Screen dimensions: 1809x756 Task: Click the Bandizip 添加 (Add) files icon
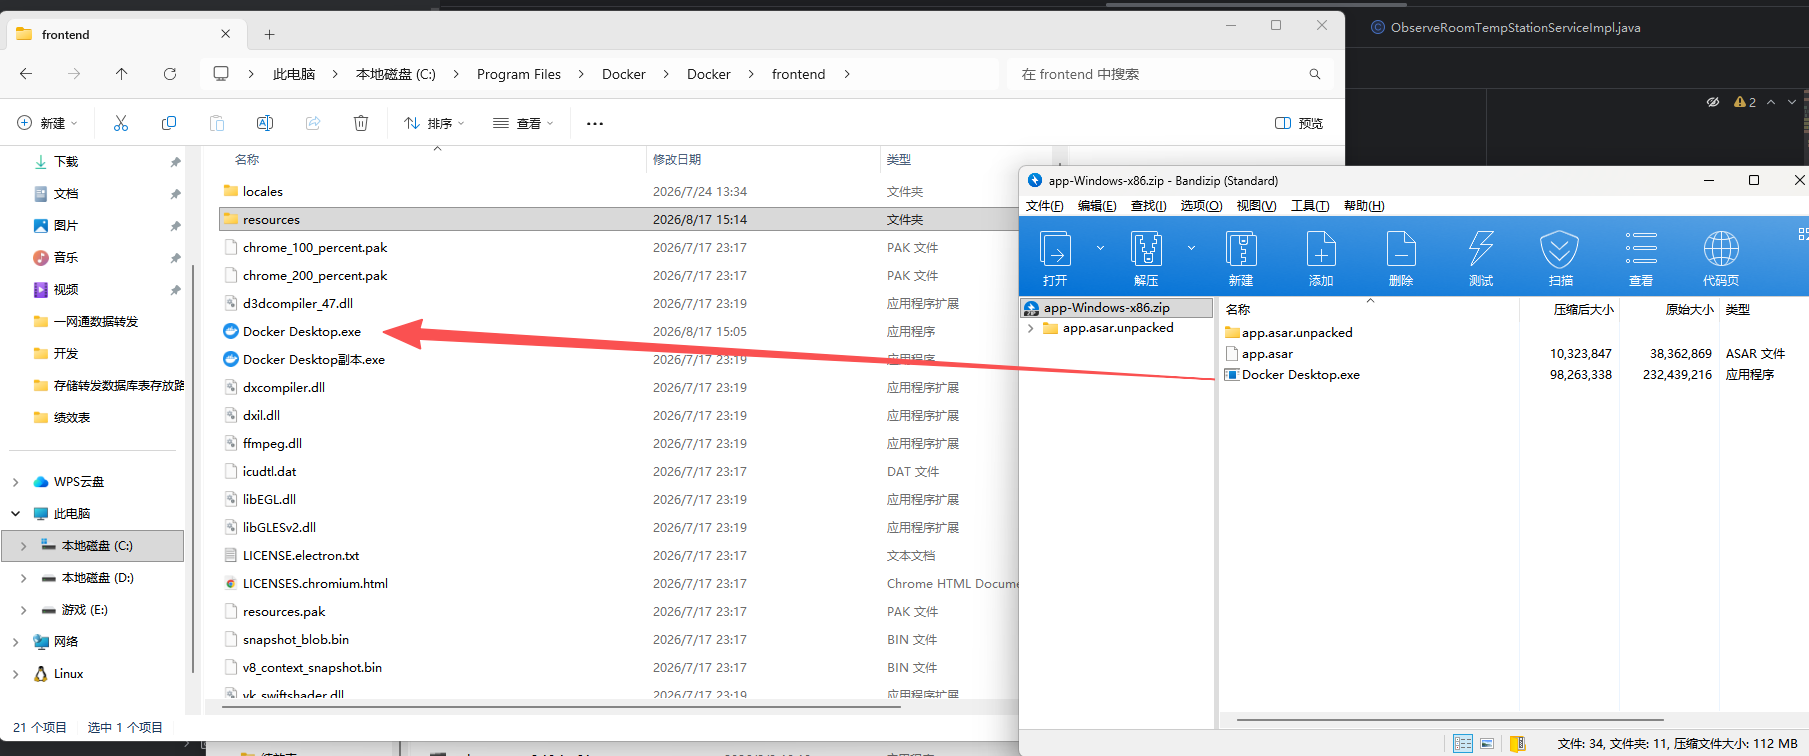(1321, 249)
